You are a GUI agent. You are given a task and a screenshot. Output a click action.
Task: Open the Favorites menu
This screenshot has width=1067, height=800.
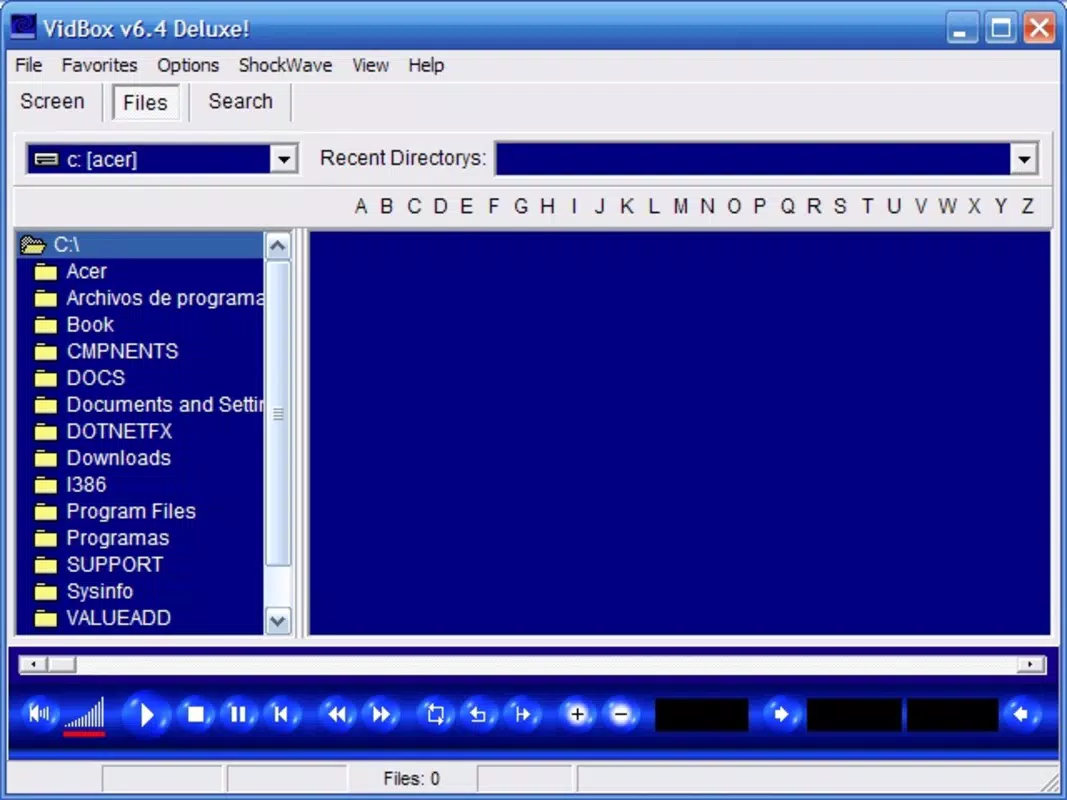click(99, 65)
